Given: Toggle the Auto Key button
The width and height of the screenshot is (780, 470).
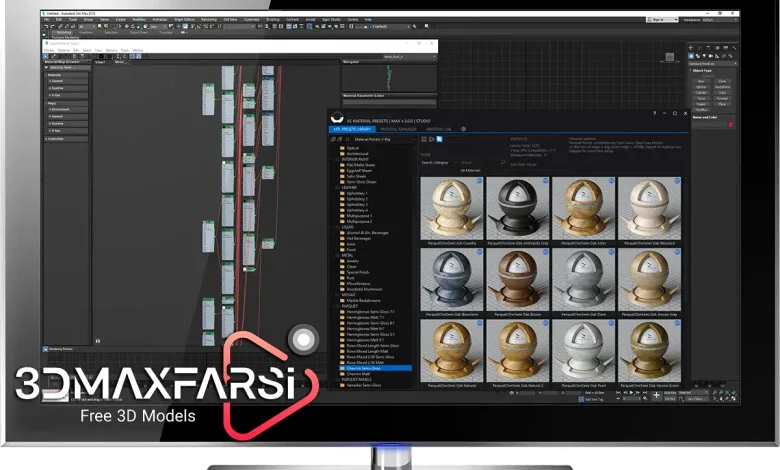Looking at the screenshot, I should click(670, 393).
